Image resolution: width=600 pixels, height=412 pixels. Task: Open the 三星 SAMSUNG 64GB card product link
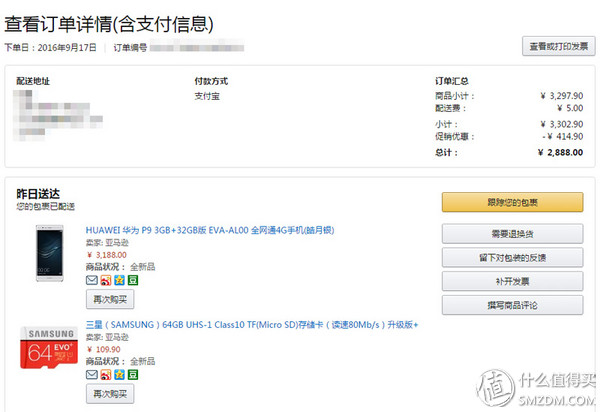coord(252,325)
